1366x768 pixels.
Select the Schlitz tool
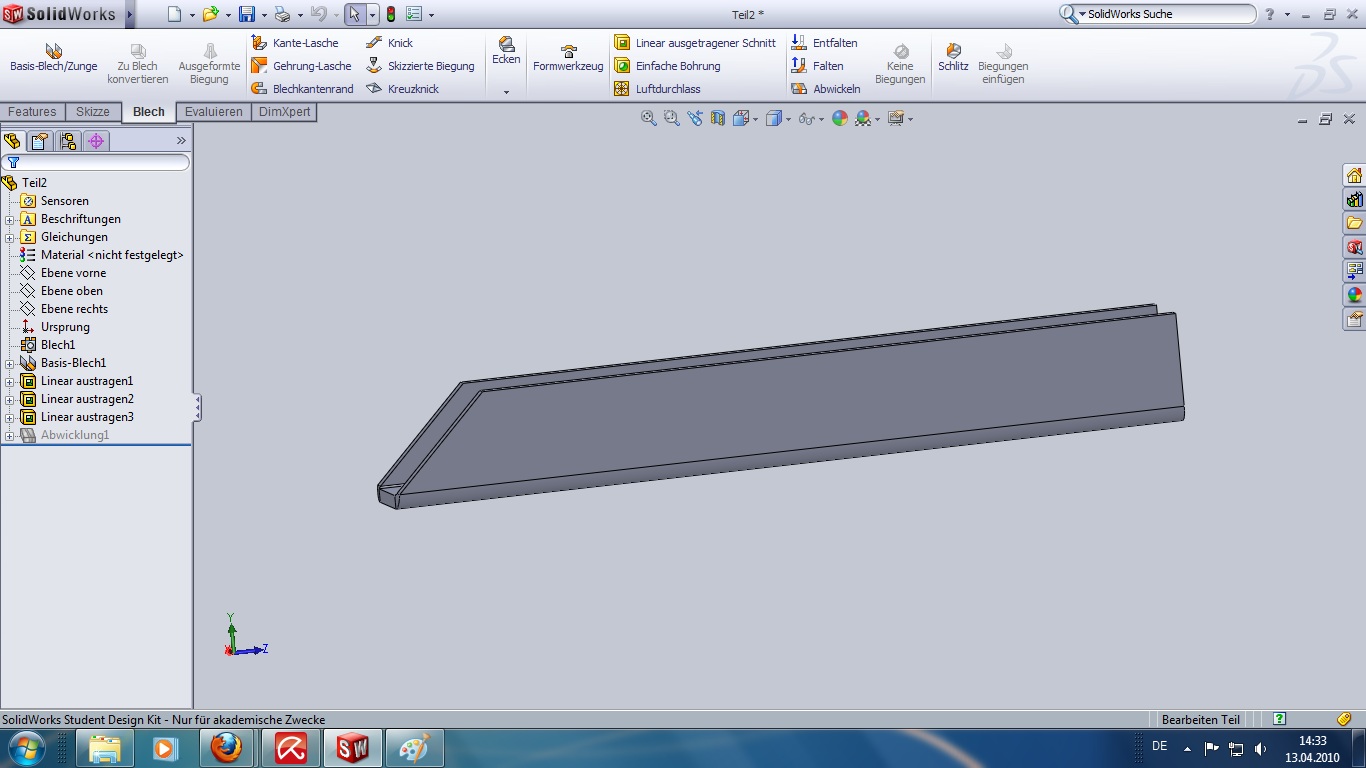(953, 57)
